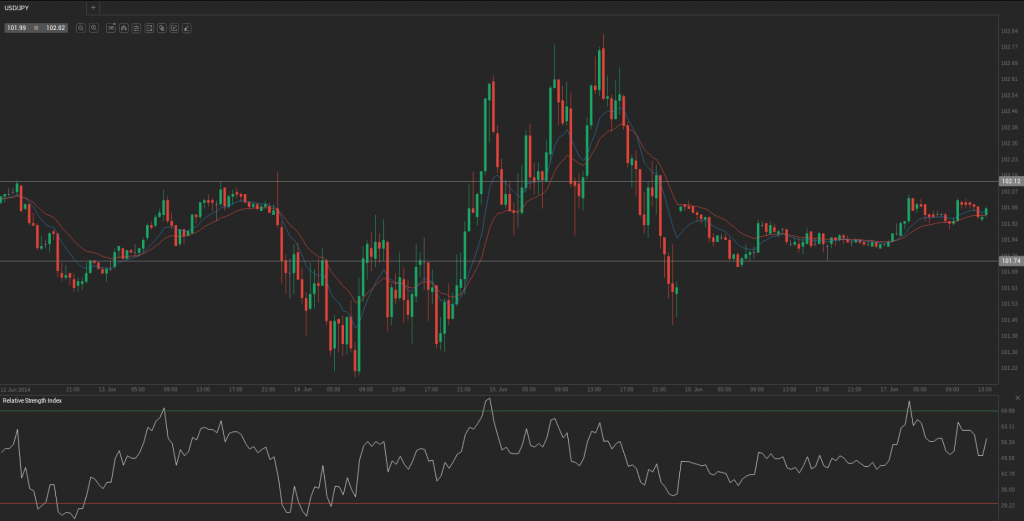The width and height of the screenshot is (1024, 521).
Task: Click the small square between bid and ask
Action: [35, 28]
